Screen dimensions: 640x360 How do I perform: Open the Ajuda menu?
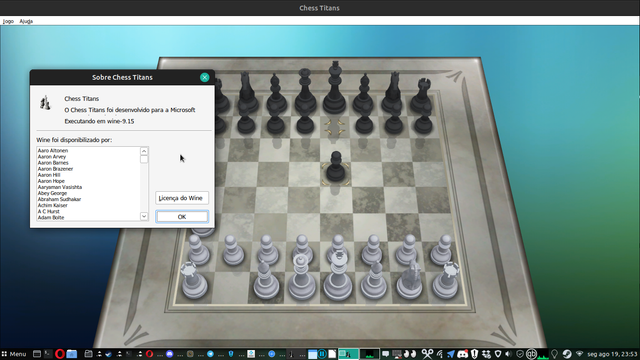[26, 21]
